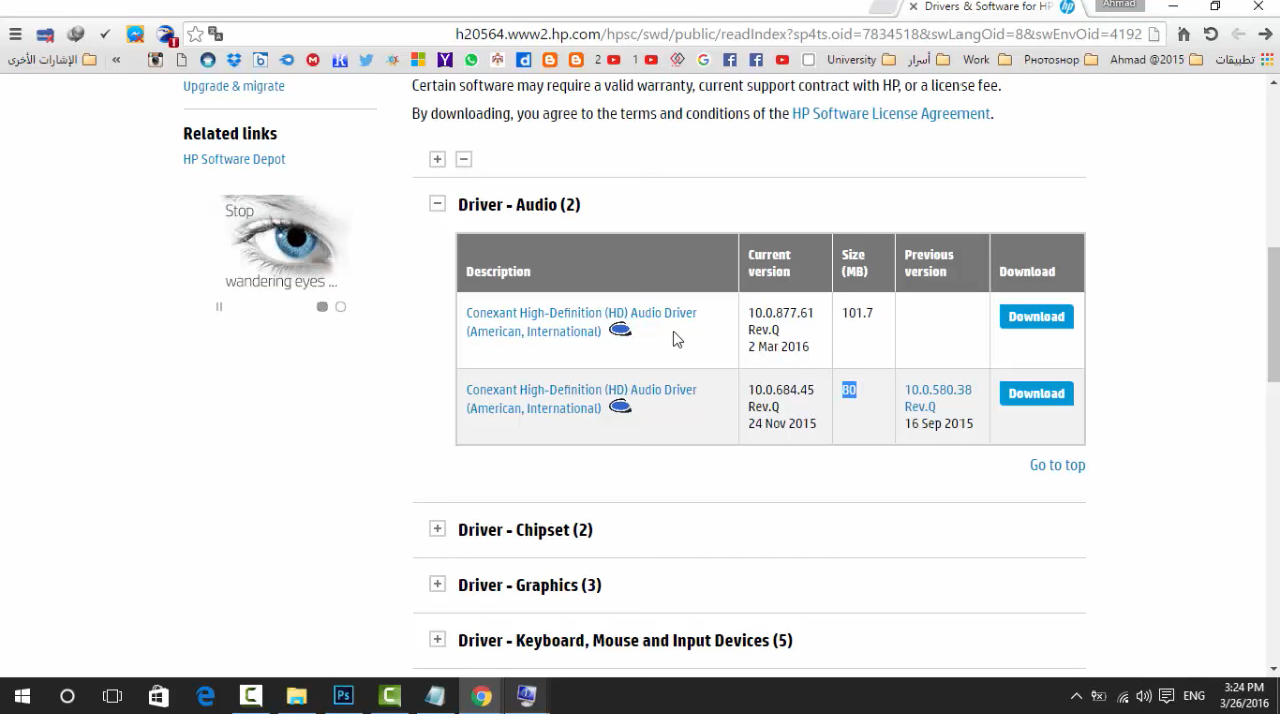The height and width of the screenshot is (714, 1280).
Task: Show hidden bookmarks with the chevron
Action: [116, 60]
